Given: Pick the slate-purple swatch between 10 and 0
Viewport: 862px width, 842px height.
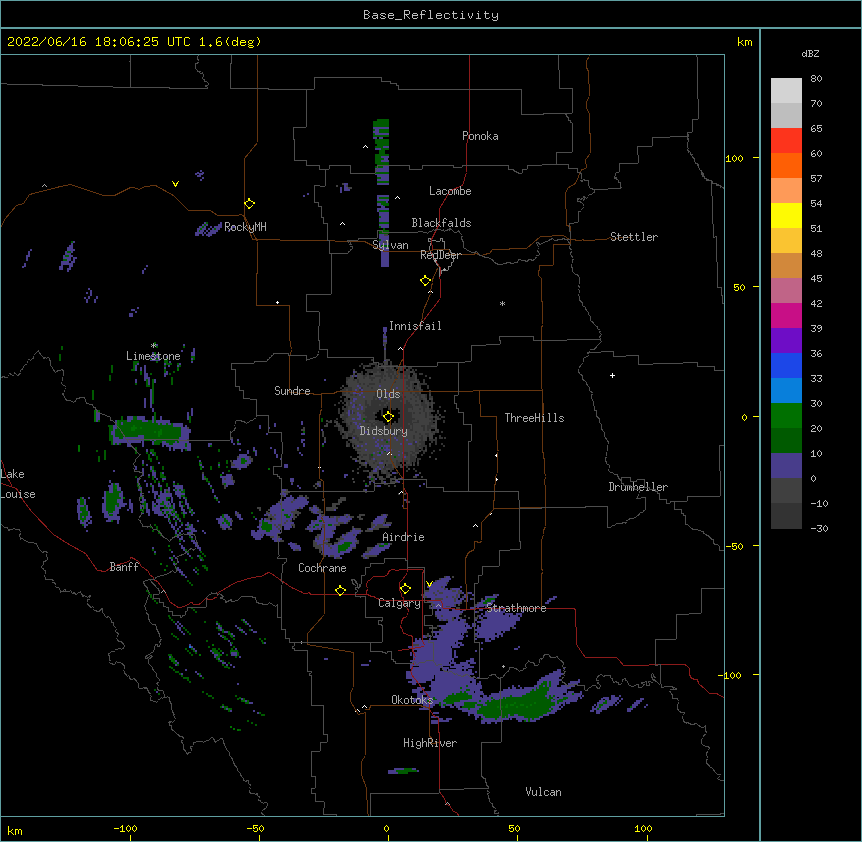Looking at the screenshot, I should pos(786,466).
